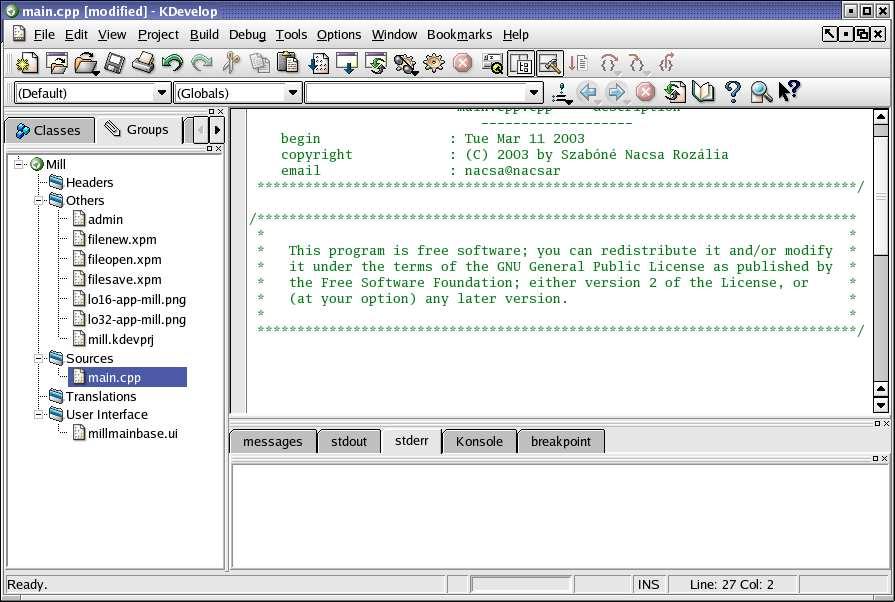Click the INS indicator in status bar
The image size is (895, 602).
pos(648,585)
